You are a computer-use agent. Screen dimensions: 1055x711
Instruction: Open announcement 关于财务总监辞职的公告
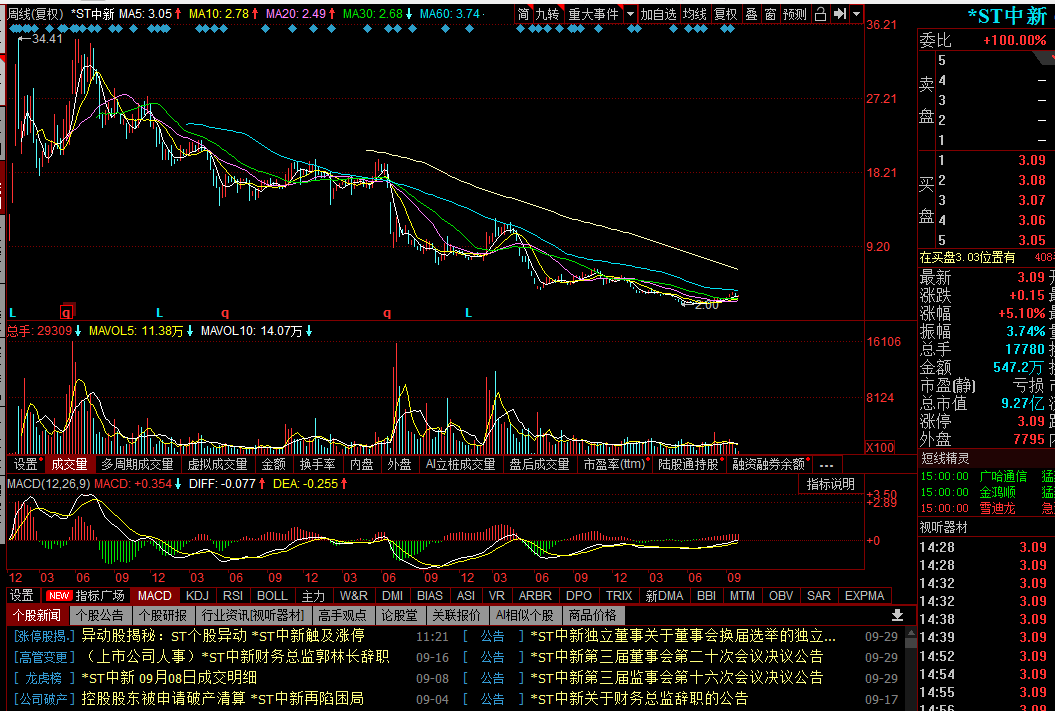coord(639,698)
